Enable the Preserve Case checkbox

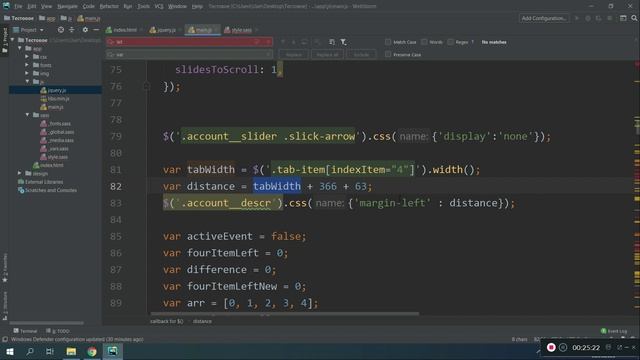coord(388,54)
